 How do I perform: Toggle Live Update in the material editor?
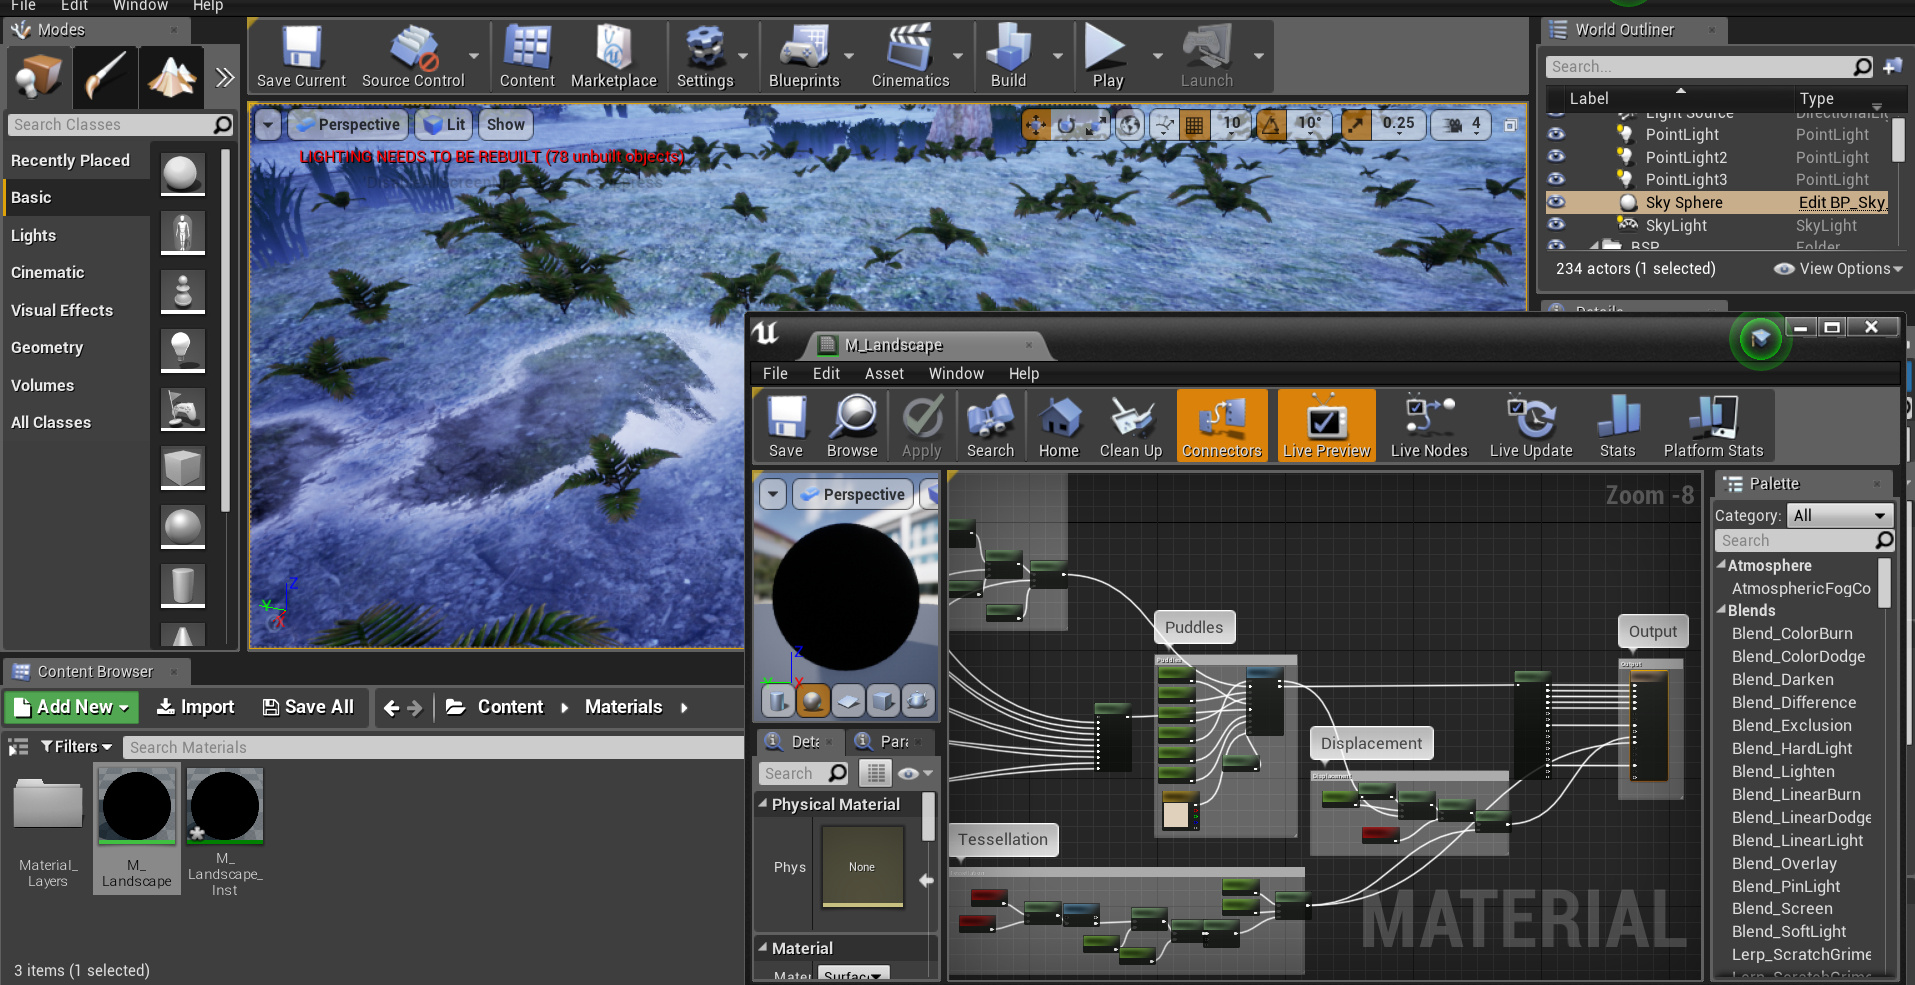point(1531,426)
